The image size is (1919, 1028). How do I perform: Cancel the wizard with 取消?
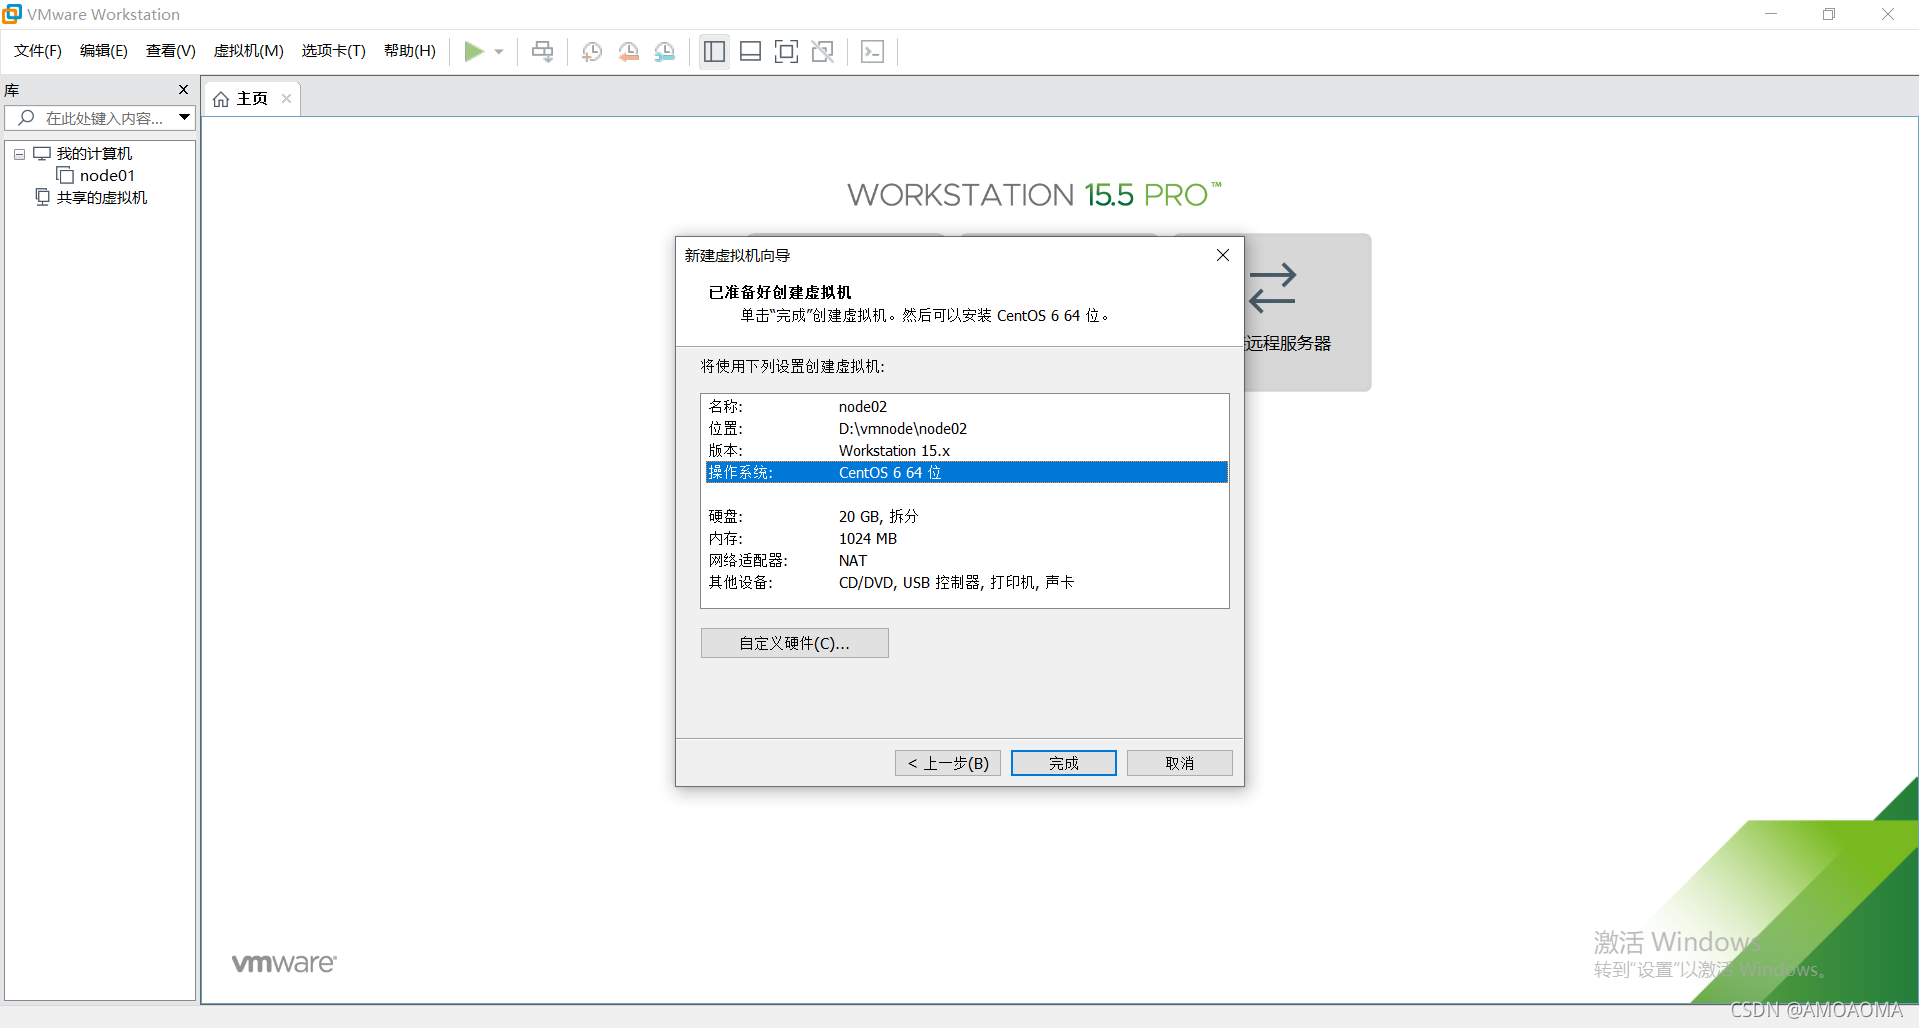pos(1180,763)
